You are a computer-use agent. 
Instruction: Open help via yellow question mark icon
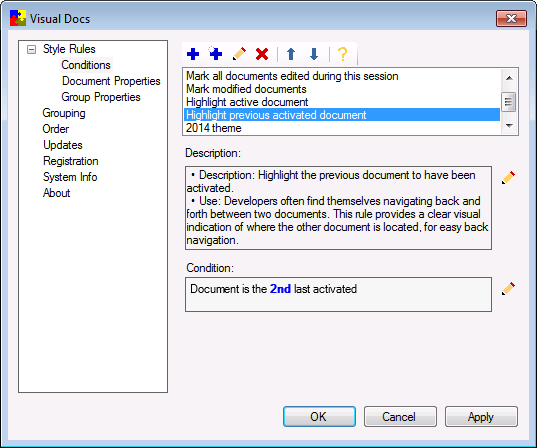click(342, 54)
